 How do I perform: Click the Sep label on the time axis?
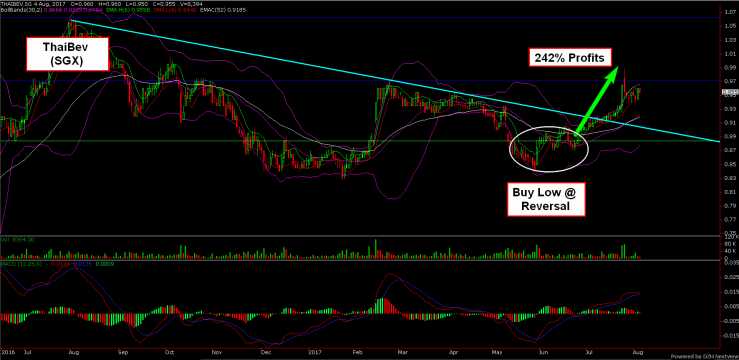pyautogui.click(x=122, y=352)
